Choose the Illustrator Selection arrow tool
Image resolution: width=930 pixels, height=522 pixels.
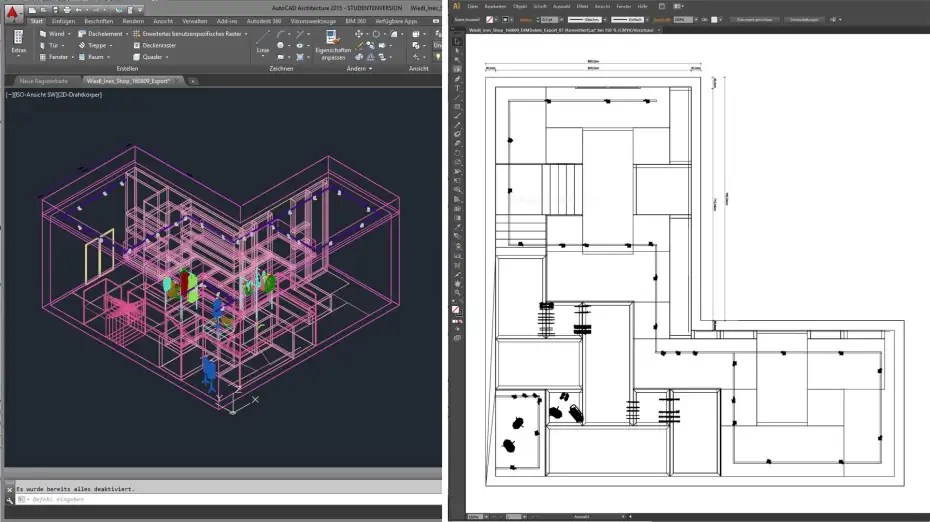(x=458, y=41)
